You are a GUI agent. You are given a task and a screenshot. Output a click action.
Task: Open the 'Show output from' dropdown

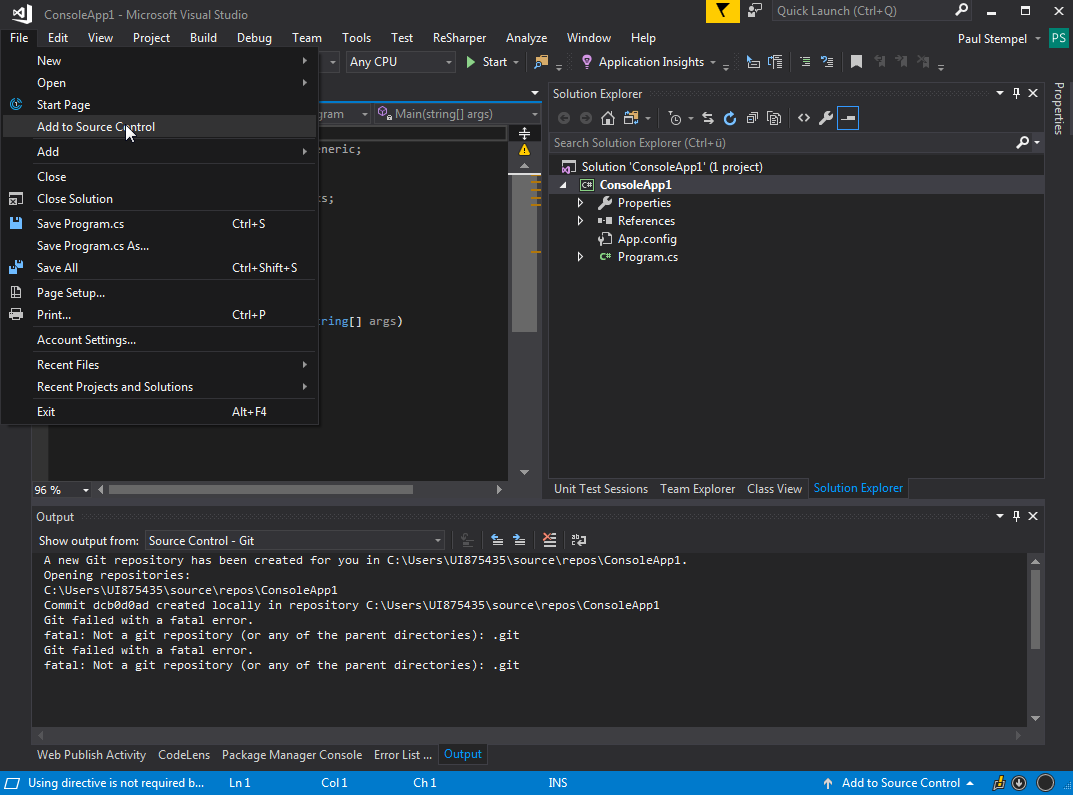295,540
